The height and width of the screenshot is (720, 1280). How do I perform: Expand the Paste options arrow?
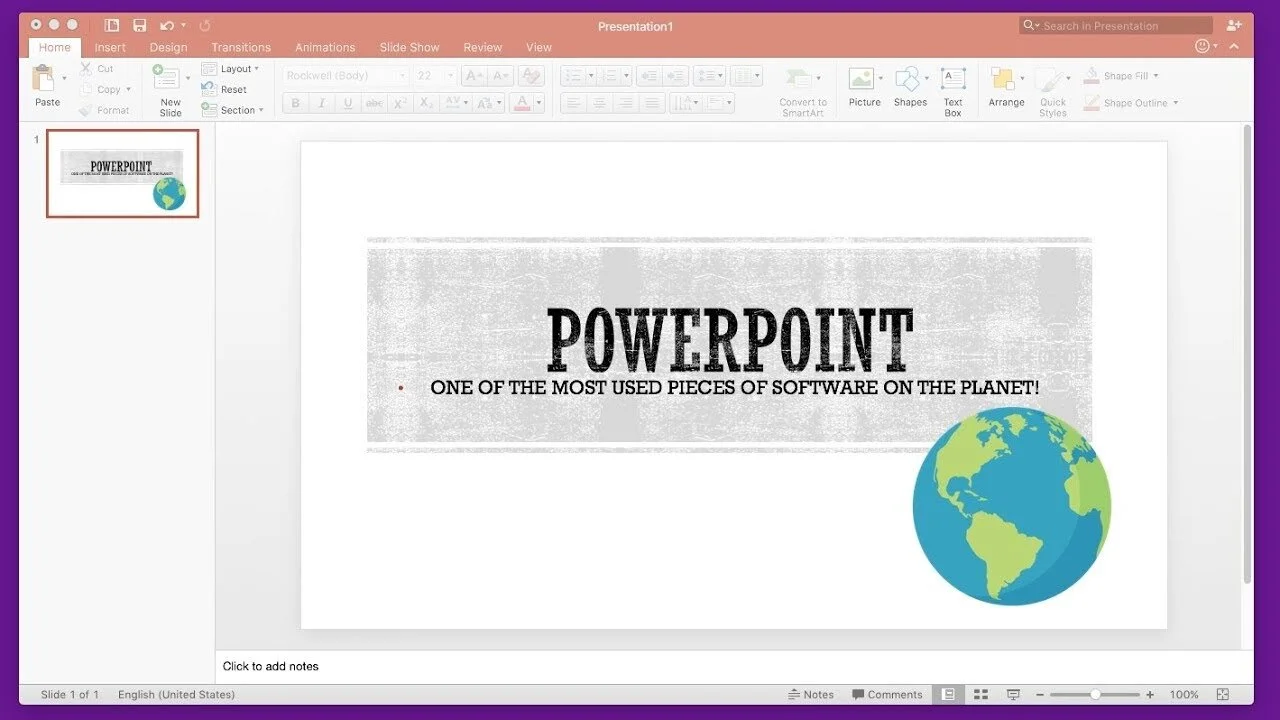click(x=65, y=78)
